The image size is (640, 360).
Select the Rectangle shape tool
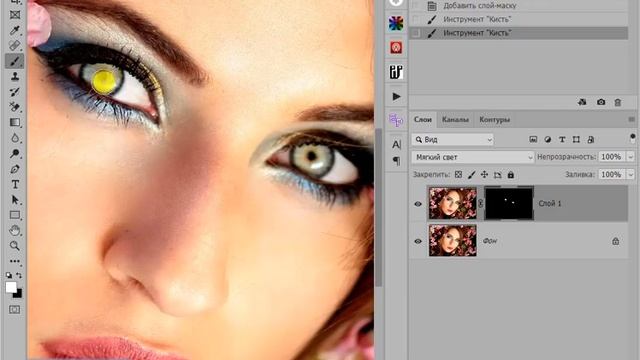coord(15,215)
